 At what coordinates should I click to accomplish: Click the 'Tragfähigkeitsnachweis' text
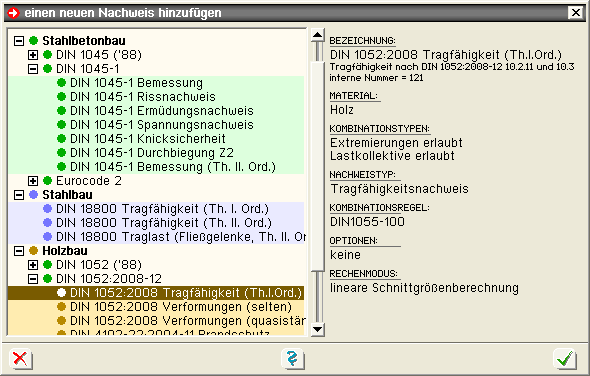click(x=400, y=189)
